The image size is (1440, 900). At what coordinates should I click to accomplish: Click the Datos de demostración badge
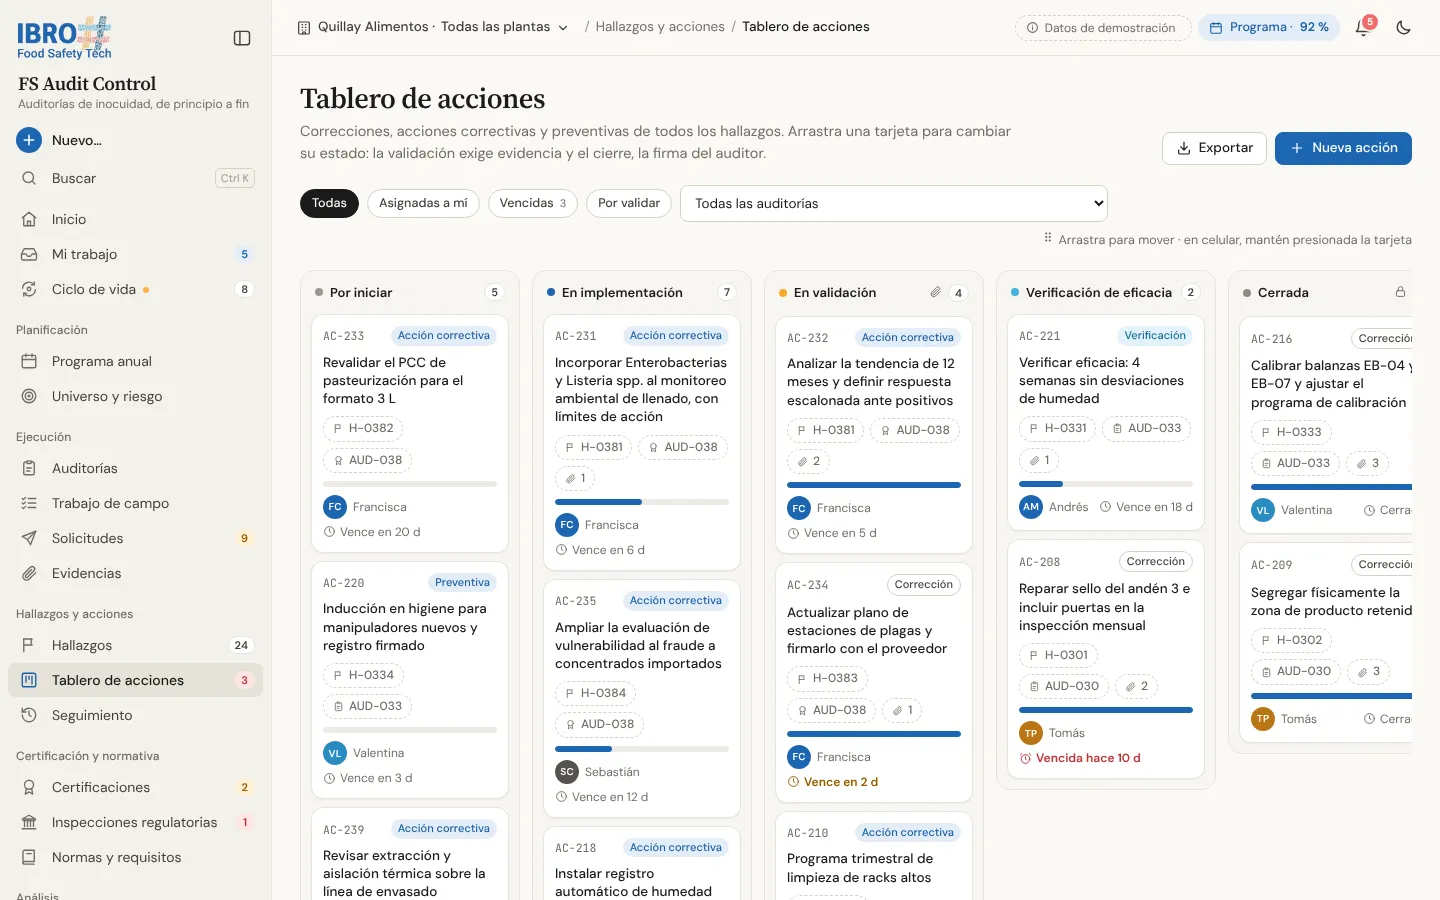(x=1103, y=28)
